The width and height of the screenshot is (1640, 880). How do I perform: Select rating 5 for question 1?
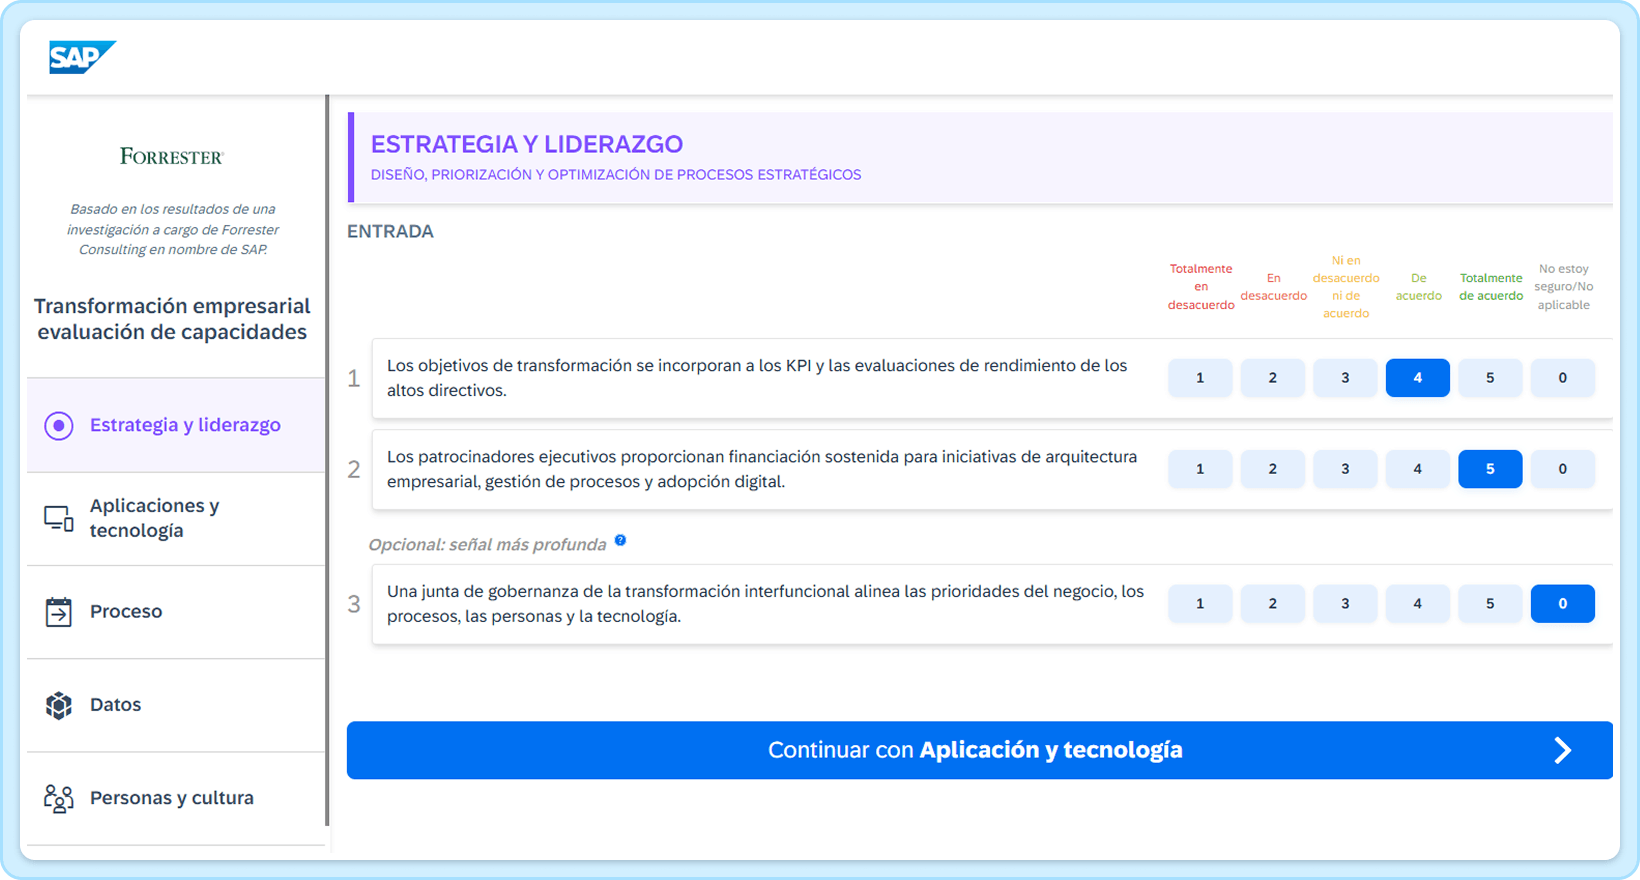[1489, 378]
